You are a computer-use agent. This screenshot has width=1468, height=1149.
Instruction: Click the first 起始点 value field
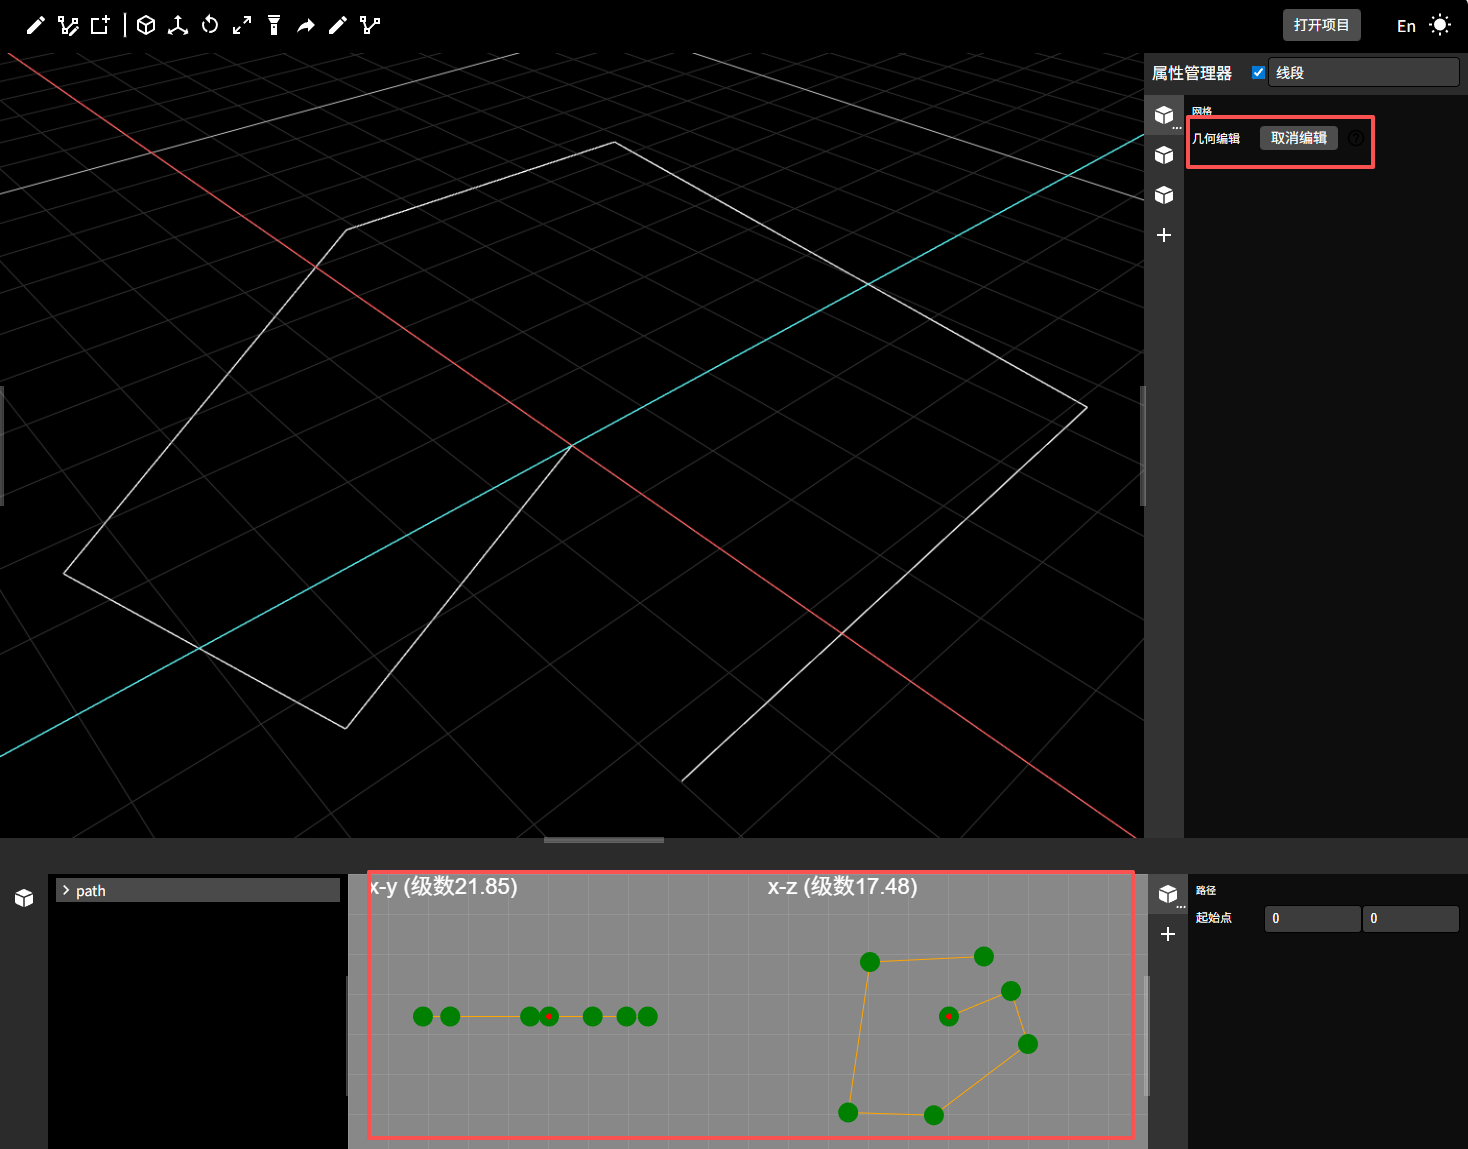pyautogui.click(x=1313, y=918)
